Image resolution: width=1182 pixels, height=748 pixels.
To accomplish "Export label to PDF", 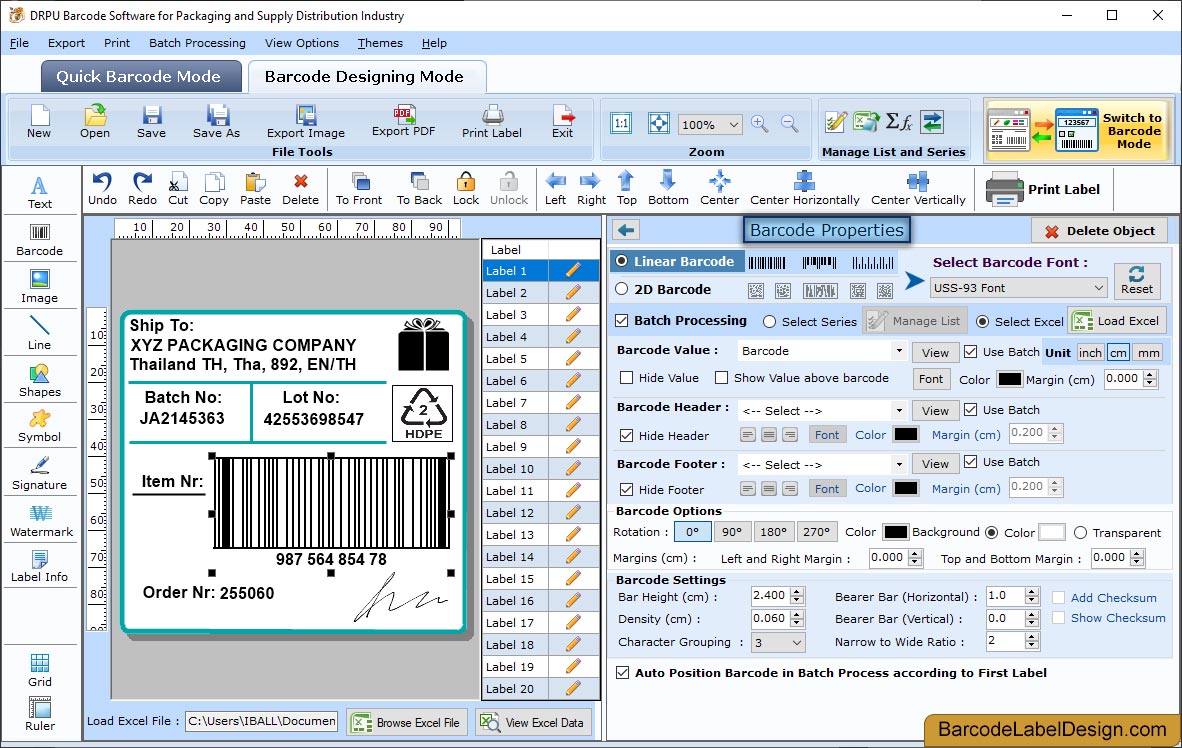I will click(x=403, y=122).
